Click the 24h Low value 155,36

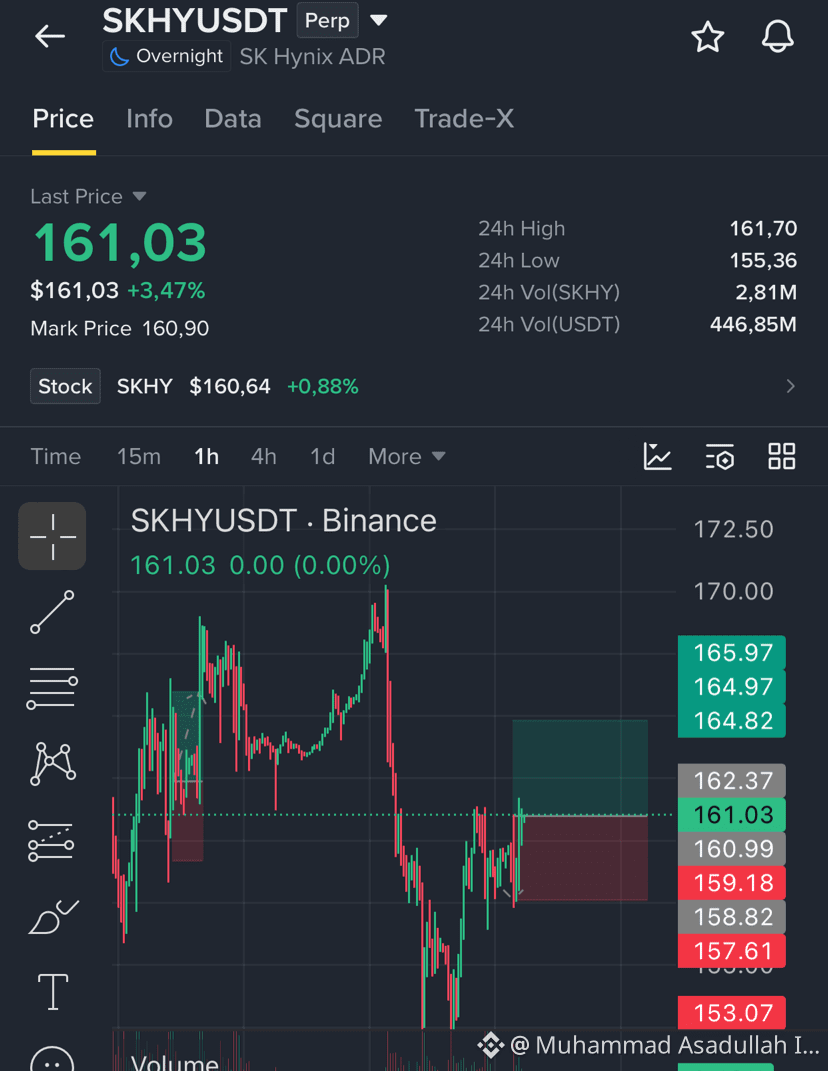763,260
